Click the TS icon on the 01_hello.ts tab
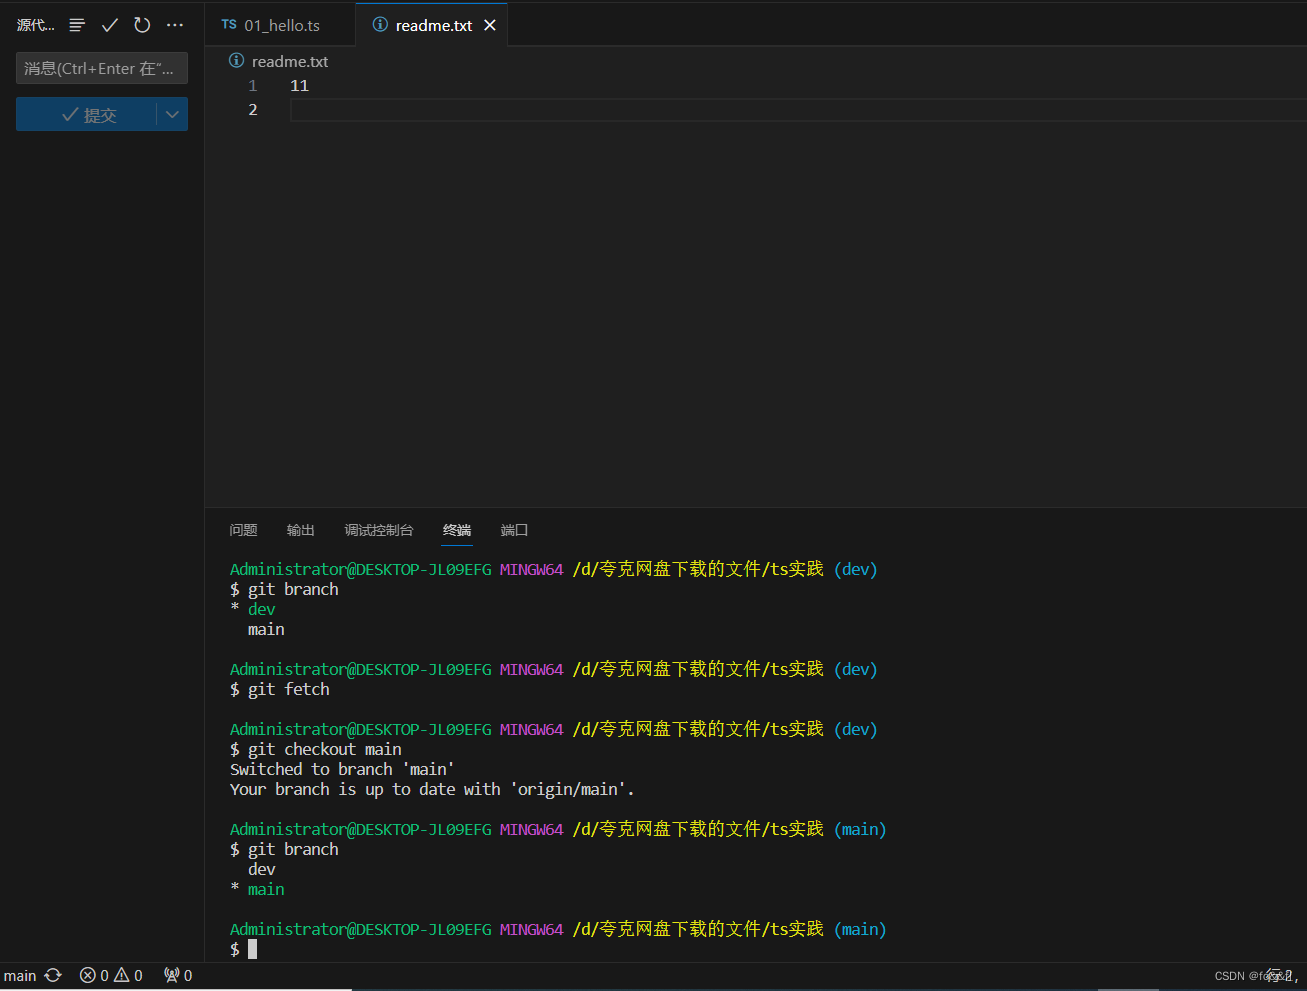The image size is (1307, 991). [228, 24]
